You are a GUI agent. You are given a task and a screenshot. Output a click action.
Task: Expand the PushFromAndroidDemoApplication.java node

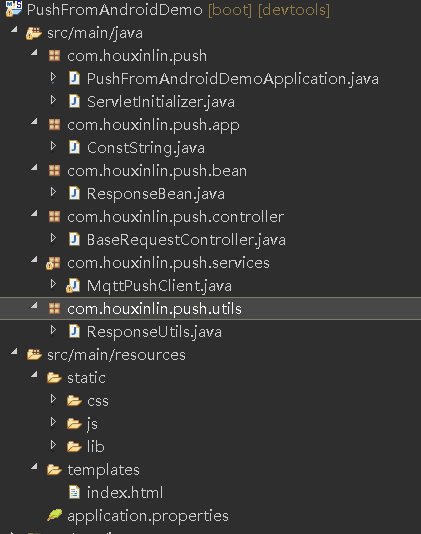(x=53, y=78)
